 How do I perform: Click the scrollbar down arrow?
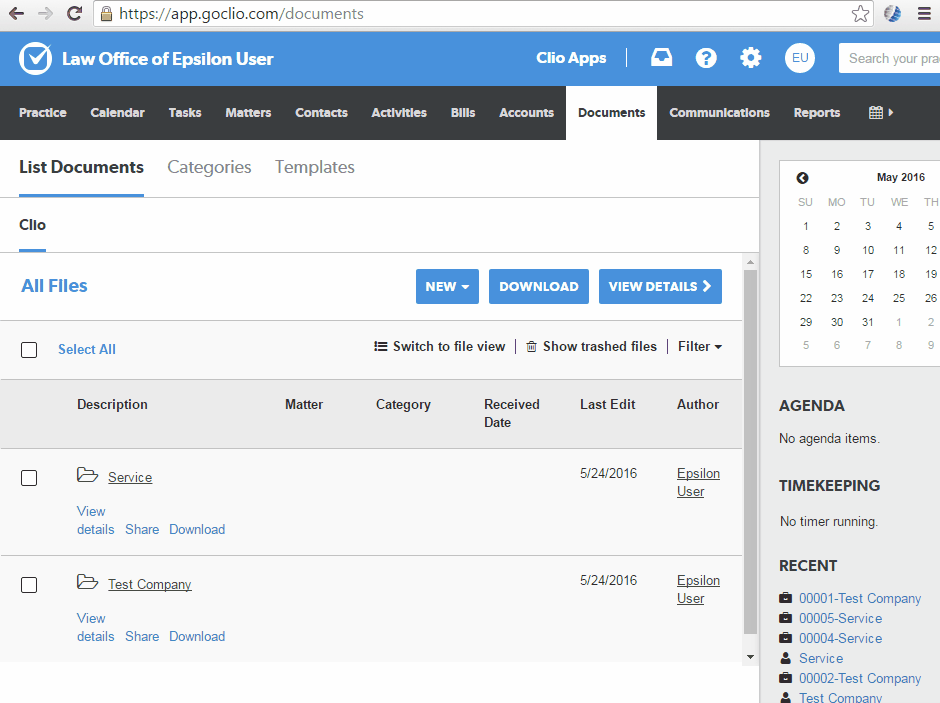click(750, 657)
